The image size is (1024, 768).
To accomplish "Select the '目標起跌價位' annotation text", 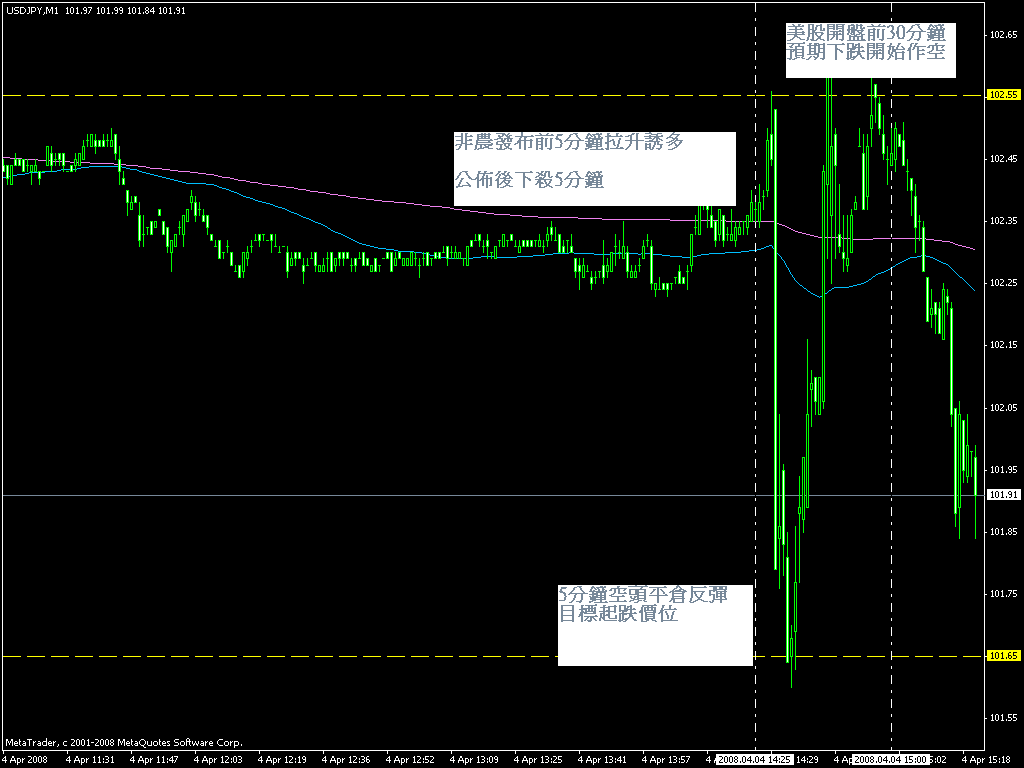I will point(618,614).
